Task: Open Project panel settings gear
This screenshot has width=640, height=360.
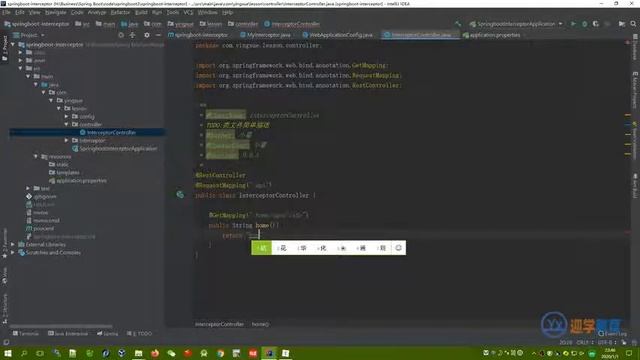Action: [147, 36]
